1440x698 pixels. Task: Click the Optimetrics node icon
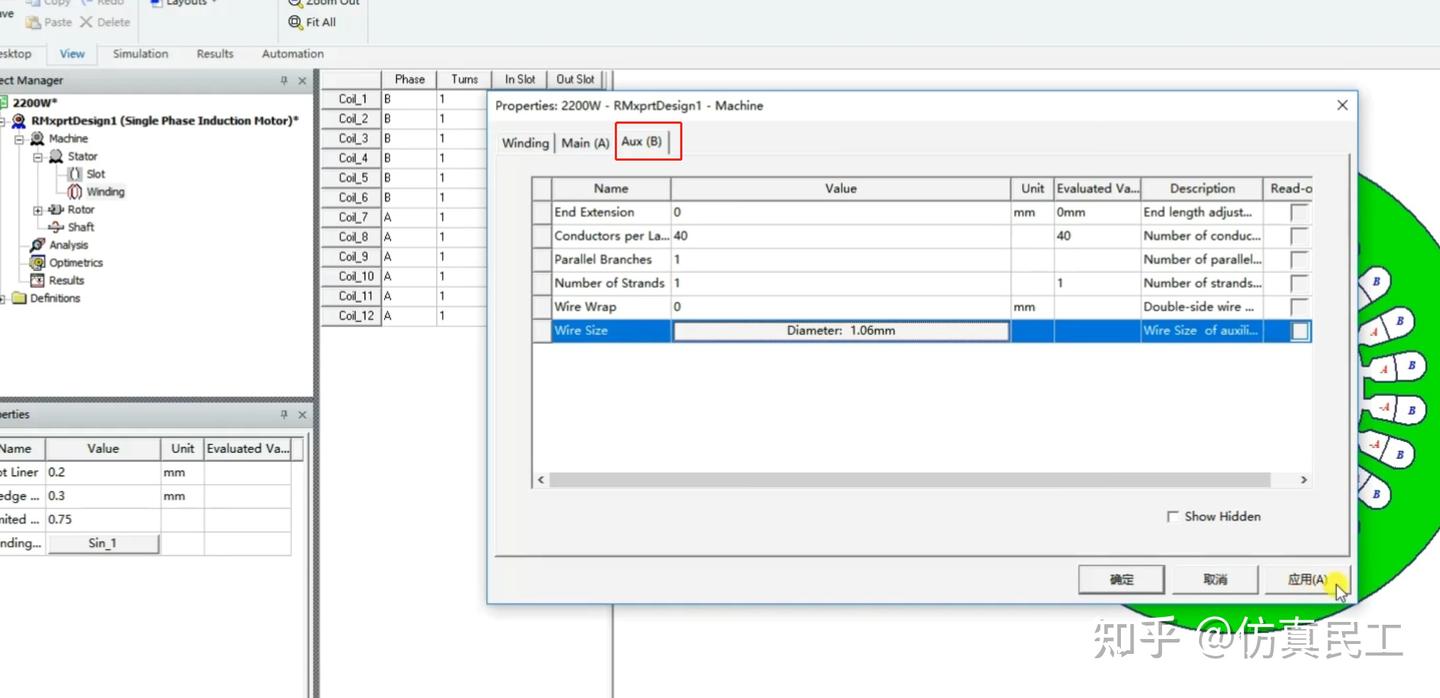(x=37, y=263)
